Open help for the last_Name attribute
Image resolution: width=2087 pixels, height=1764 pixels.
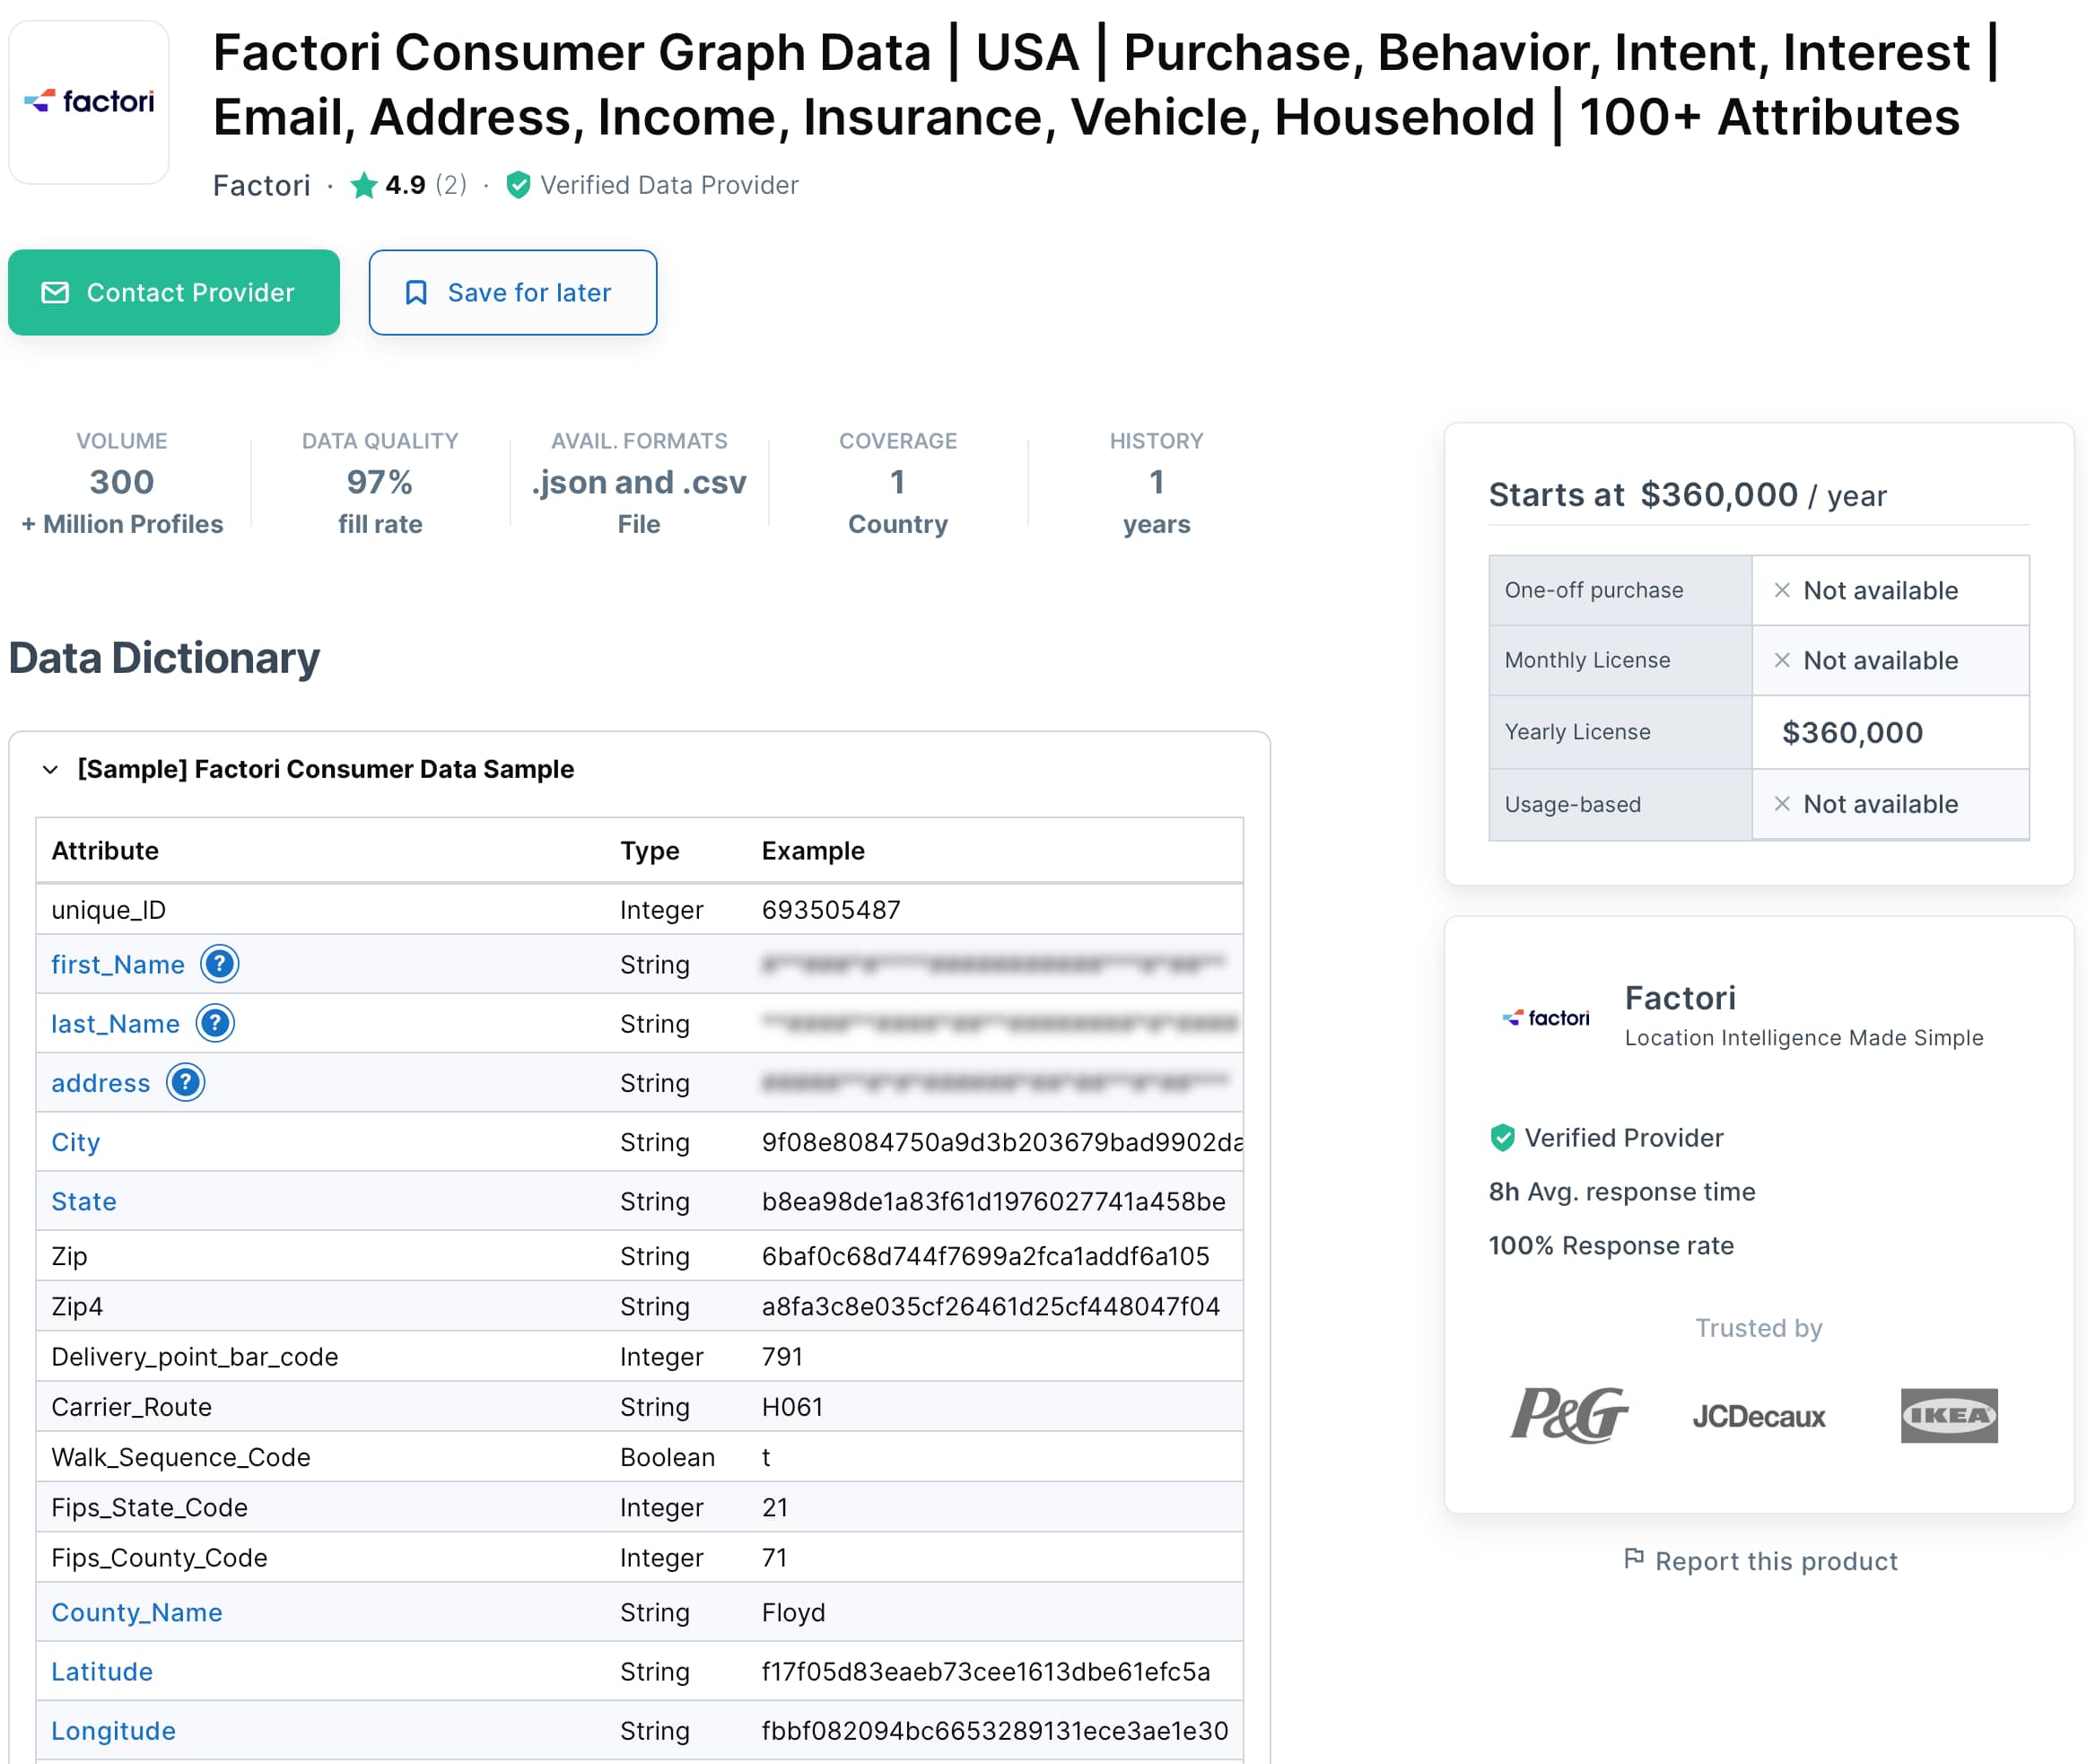coord(215,1023)
